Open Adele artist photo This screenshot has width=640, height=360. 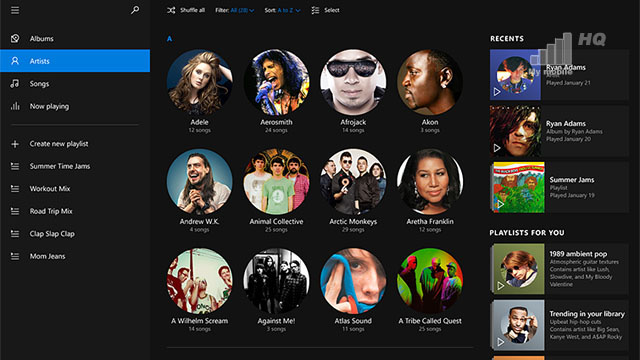[x=200, y=82]
